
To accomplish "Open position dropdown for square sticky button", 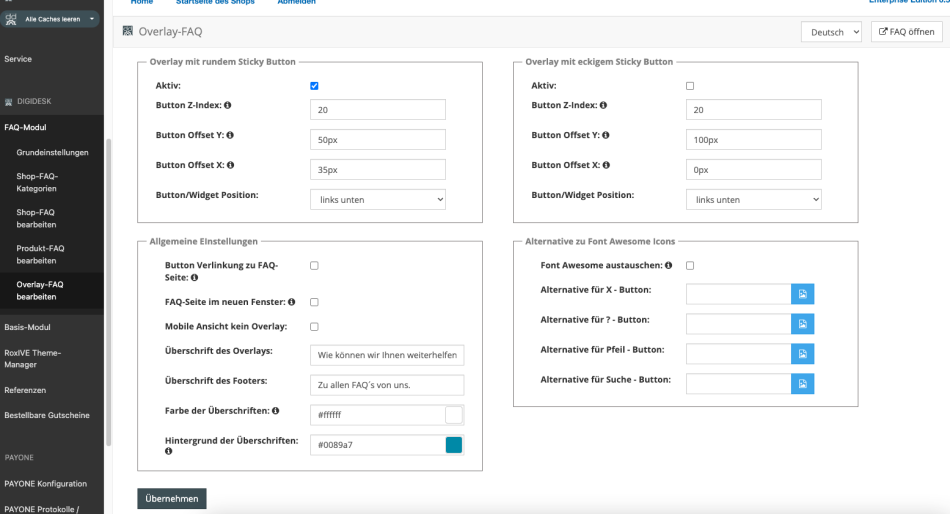I will pyautogui.click(x=753, y=199).
